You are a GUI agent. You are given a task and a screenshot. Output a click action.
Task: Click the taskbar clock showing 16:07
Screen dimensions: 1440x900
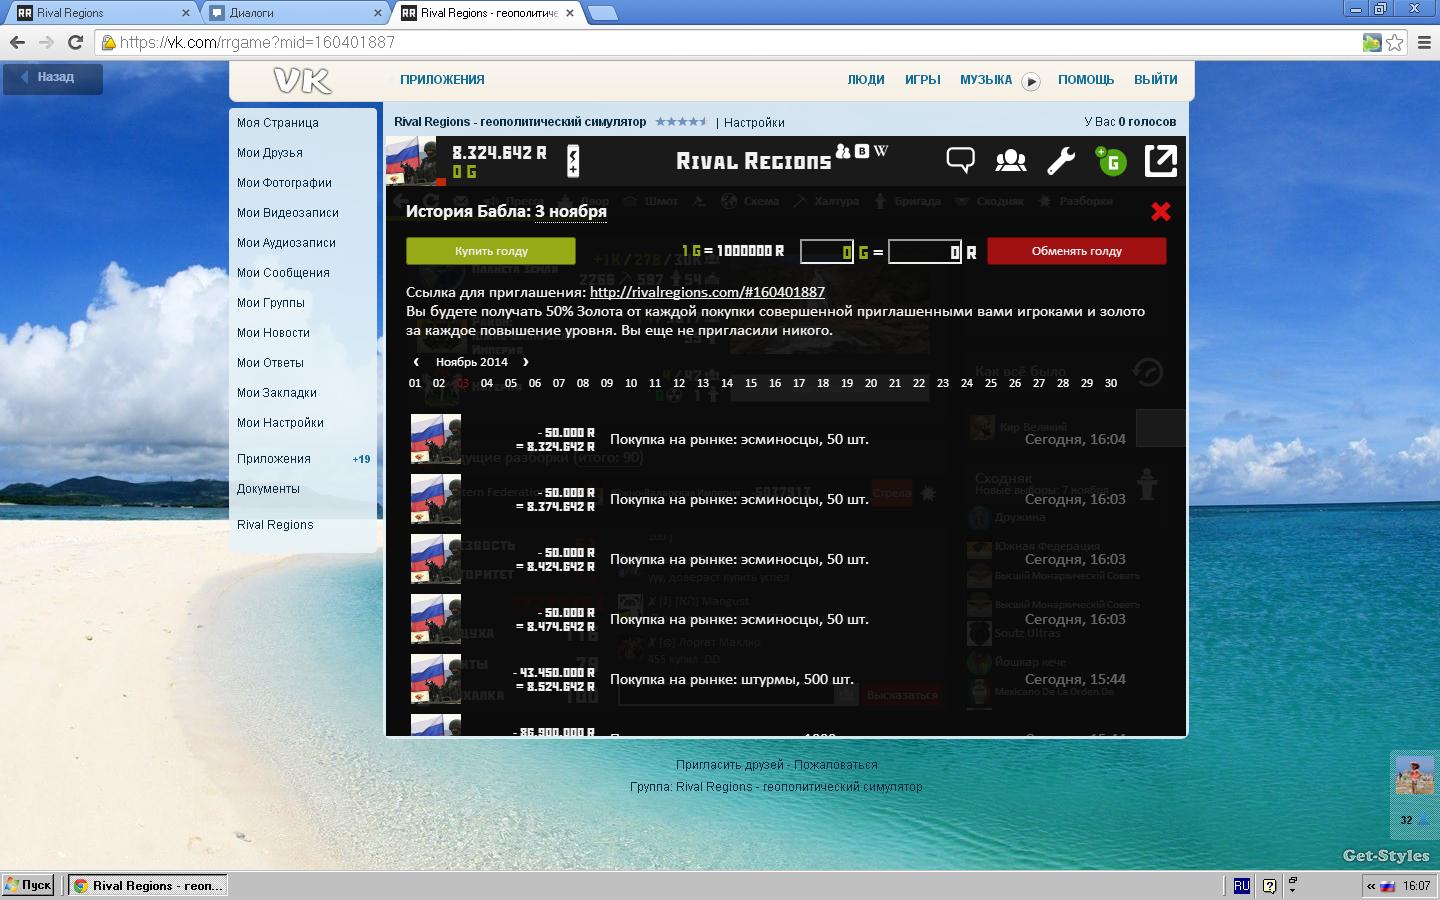point(1416,885)
